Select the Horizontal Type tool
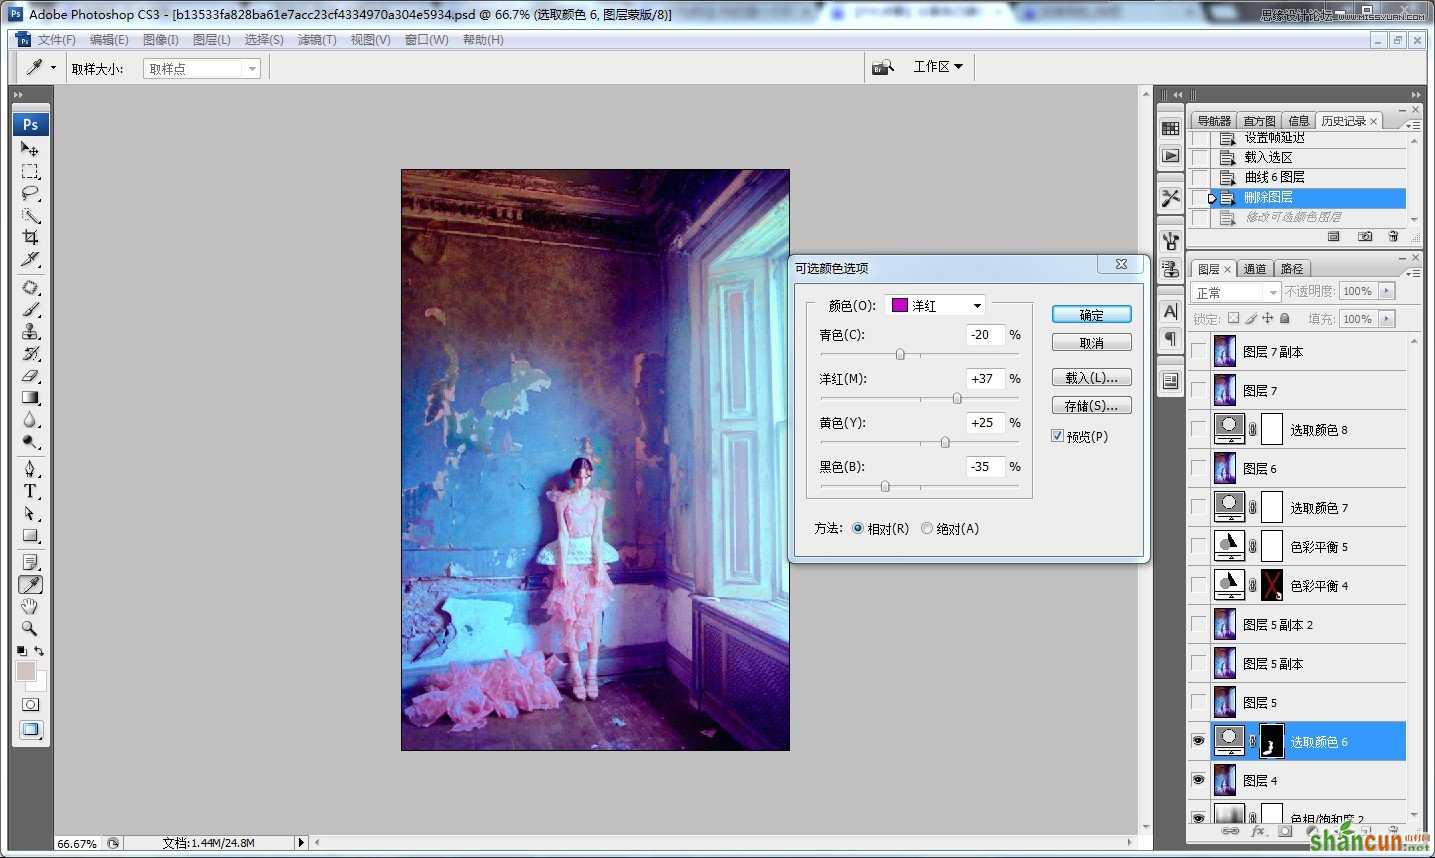 click(x=30, y=491)
